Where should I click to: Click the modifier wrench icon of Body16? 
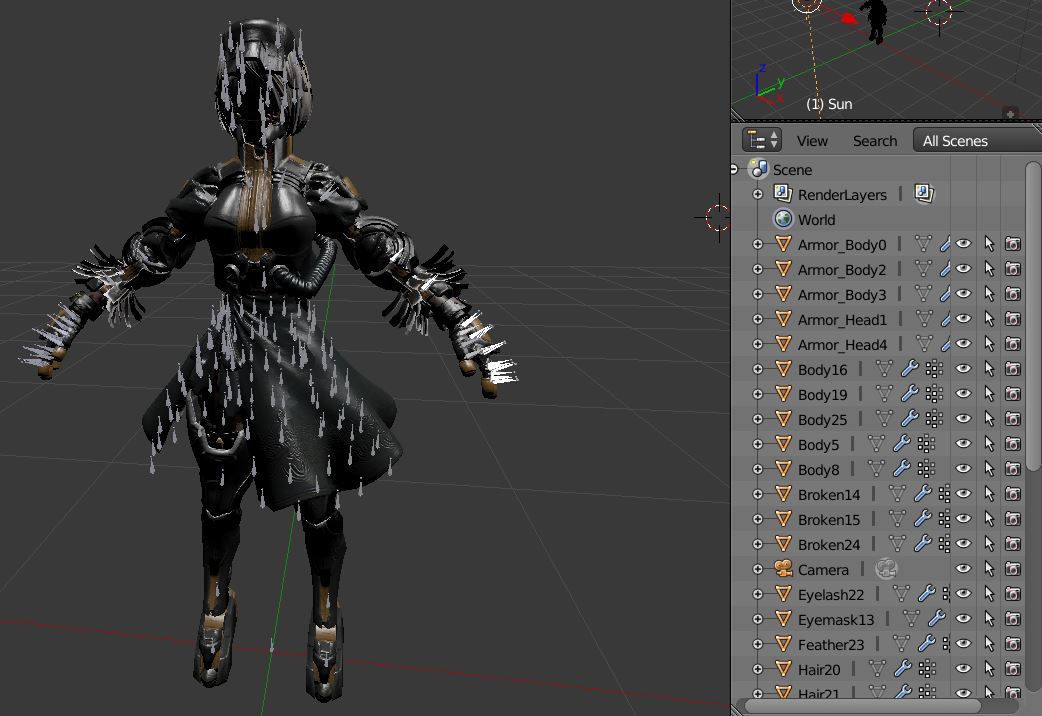(909, 369)
